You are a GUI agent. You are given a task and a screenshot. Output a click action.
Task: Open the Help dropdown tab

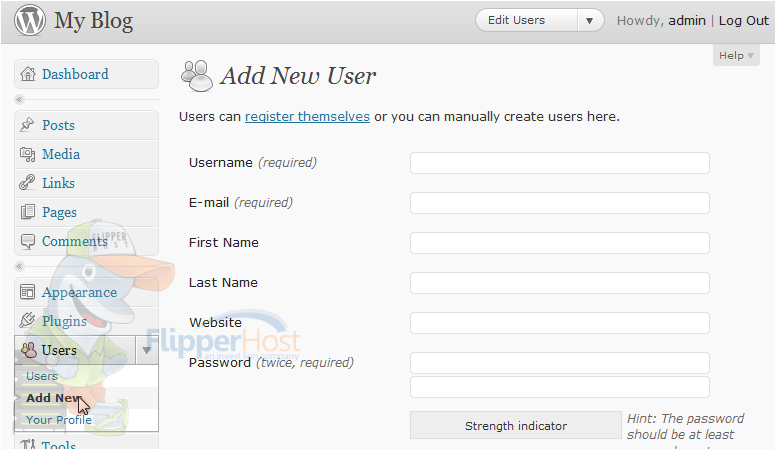736,55
